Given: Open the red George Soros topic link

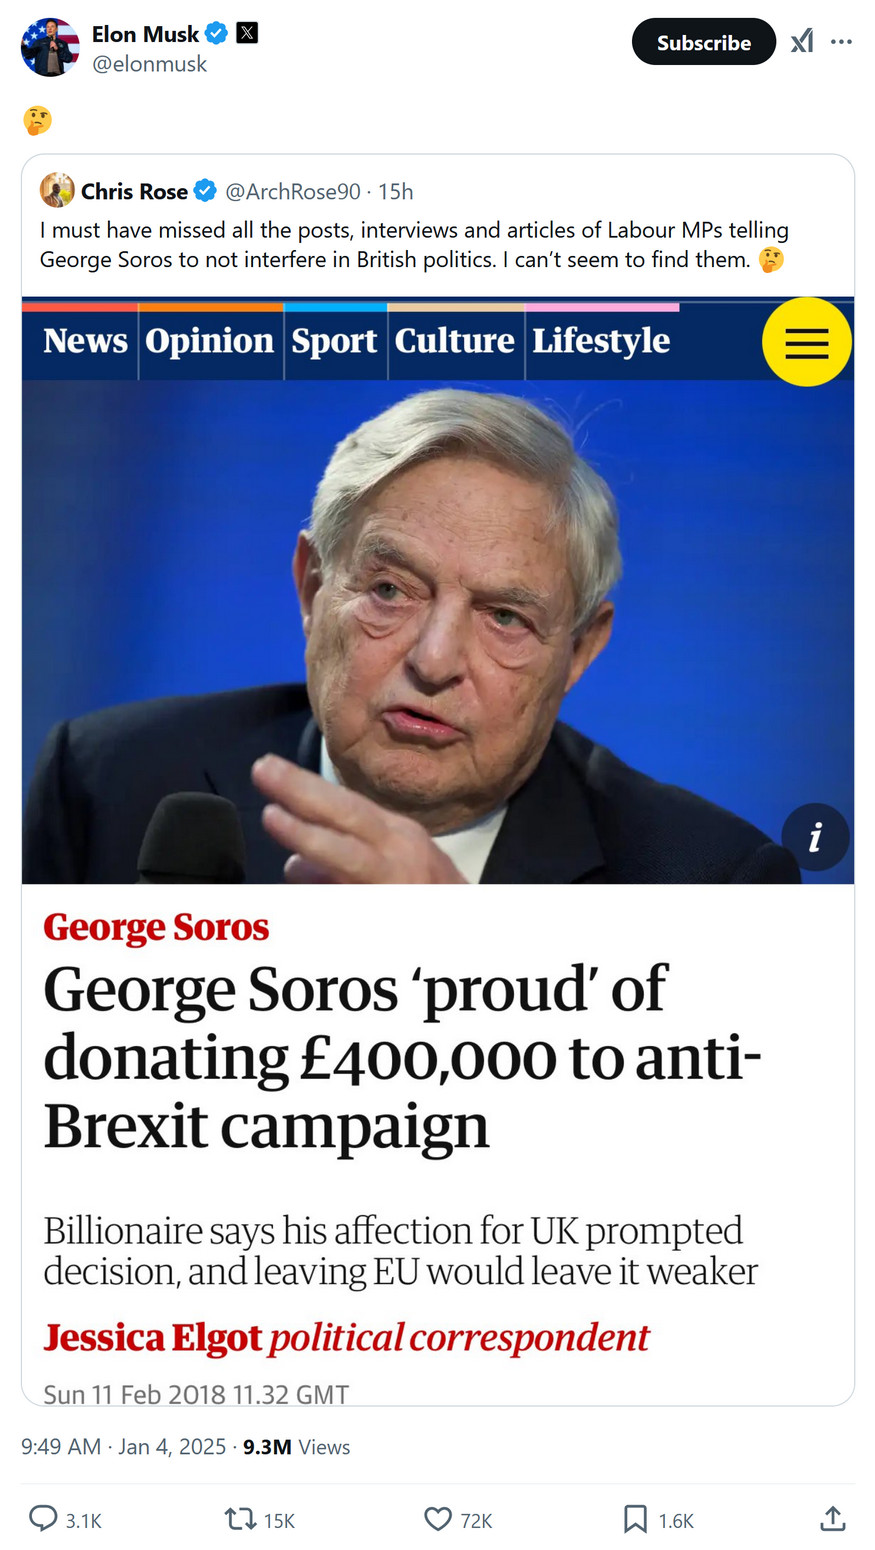Looking at the screenshot, I should 156,927.
